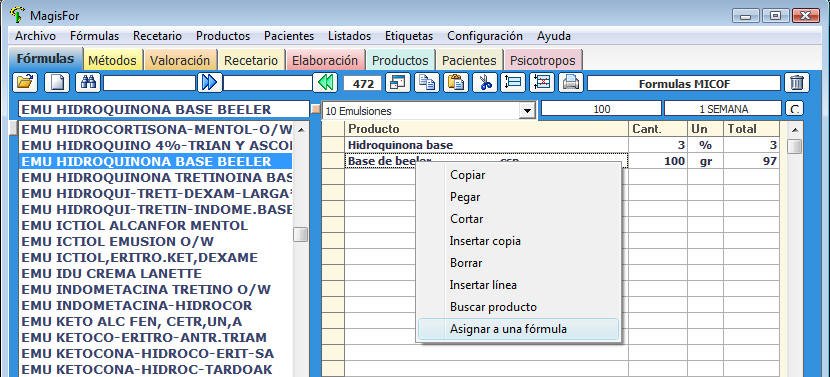Click the binoculars search icon
The image size is (830, 377).
click(x=88, y=83)
